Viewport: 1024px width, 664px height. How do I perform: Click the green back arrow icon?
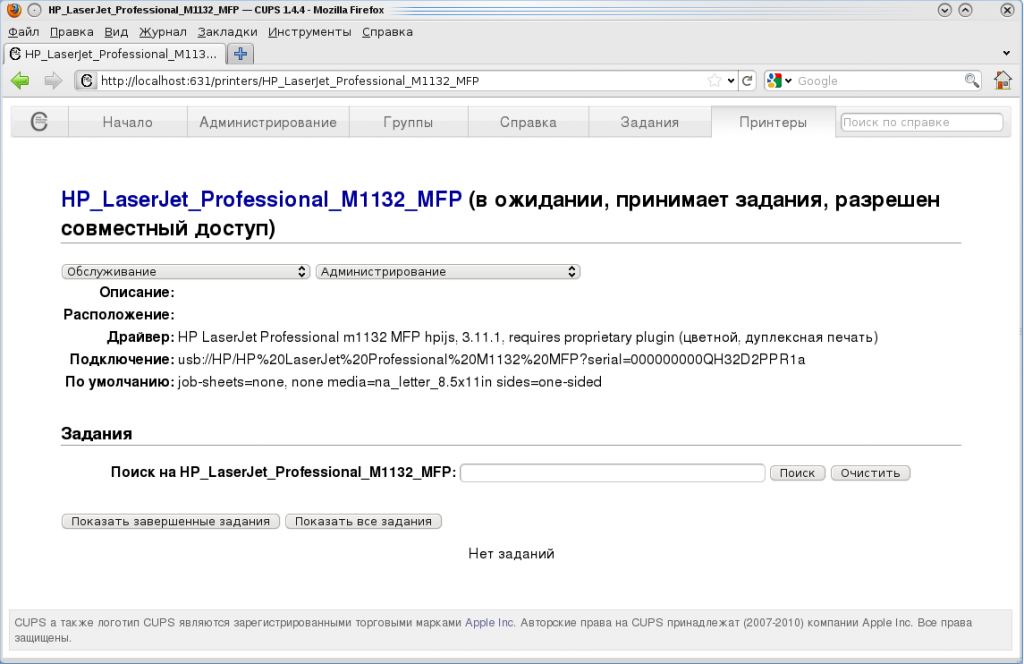point(20,80)
